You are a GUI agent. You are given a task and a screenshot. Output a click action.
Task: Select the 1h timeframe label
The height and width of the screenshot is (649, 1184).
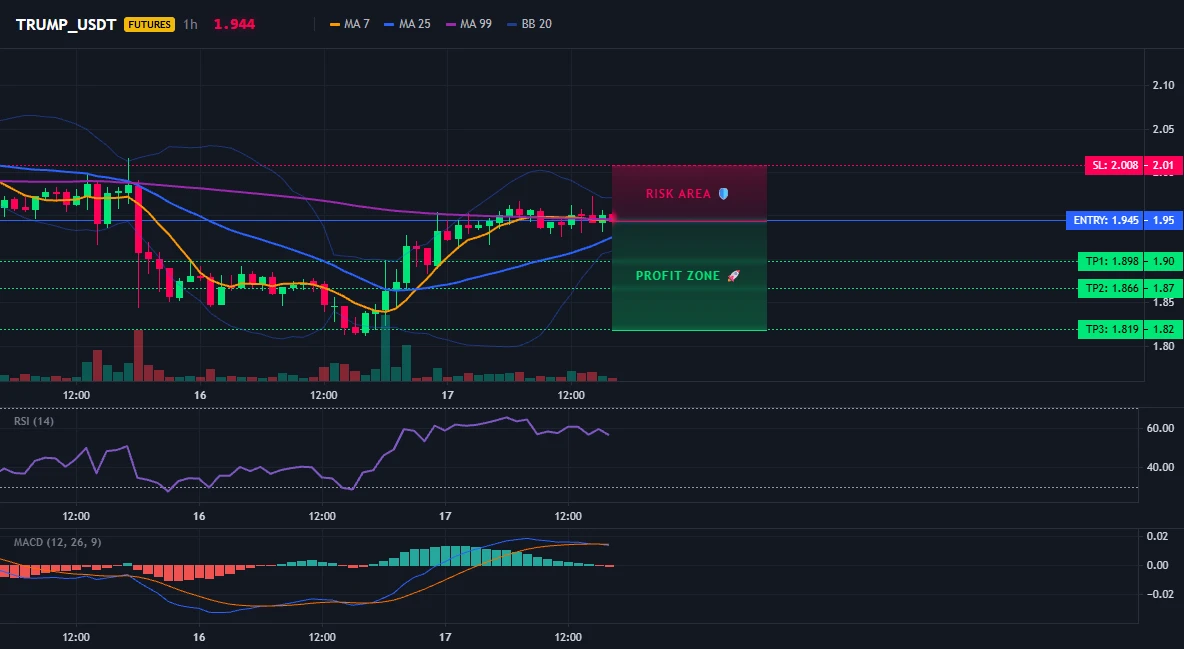190,24
